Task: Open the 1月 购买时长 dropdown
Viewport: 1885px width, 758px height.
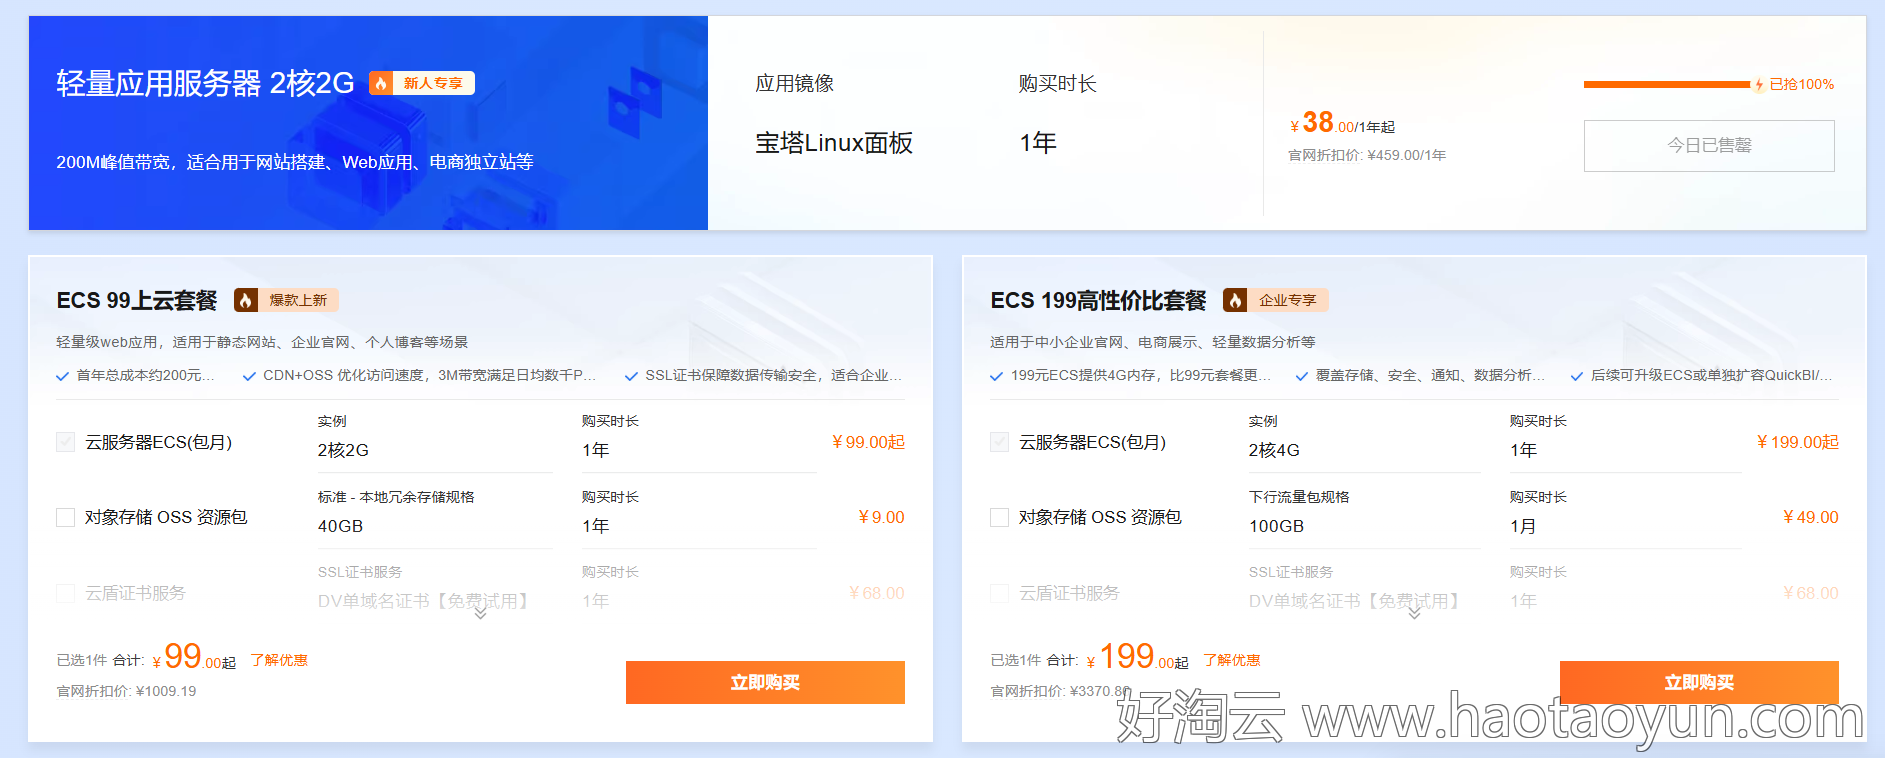Action: pyautogui.click(x=1625, y=526)
